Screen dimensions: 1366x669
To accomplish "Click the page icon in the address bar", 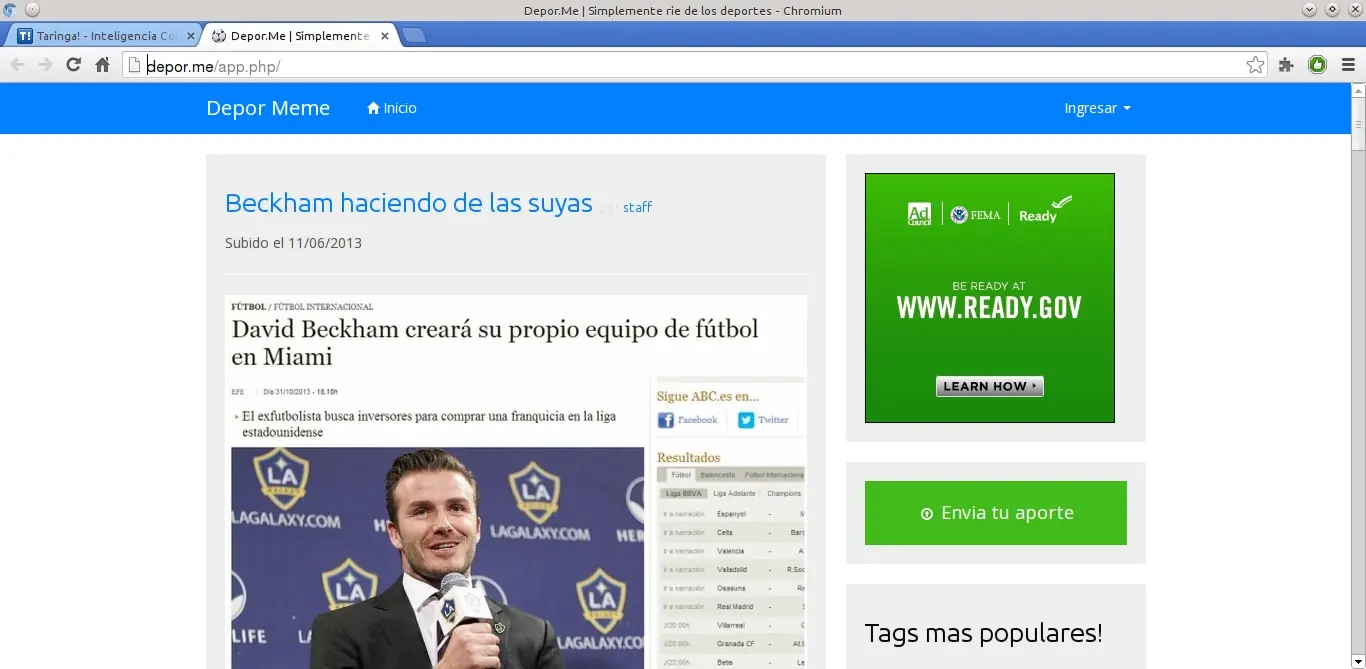I will pos(135,65).
